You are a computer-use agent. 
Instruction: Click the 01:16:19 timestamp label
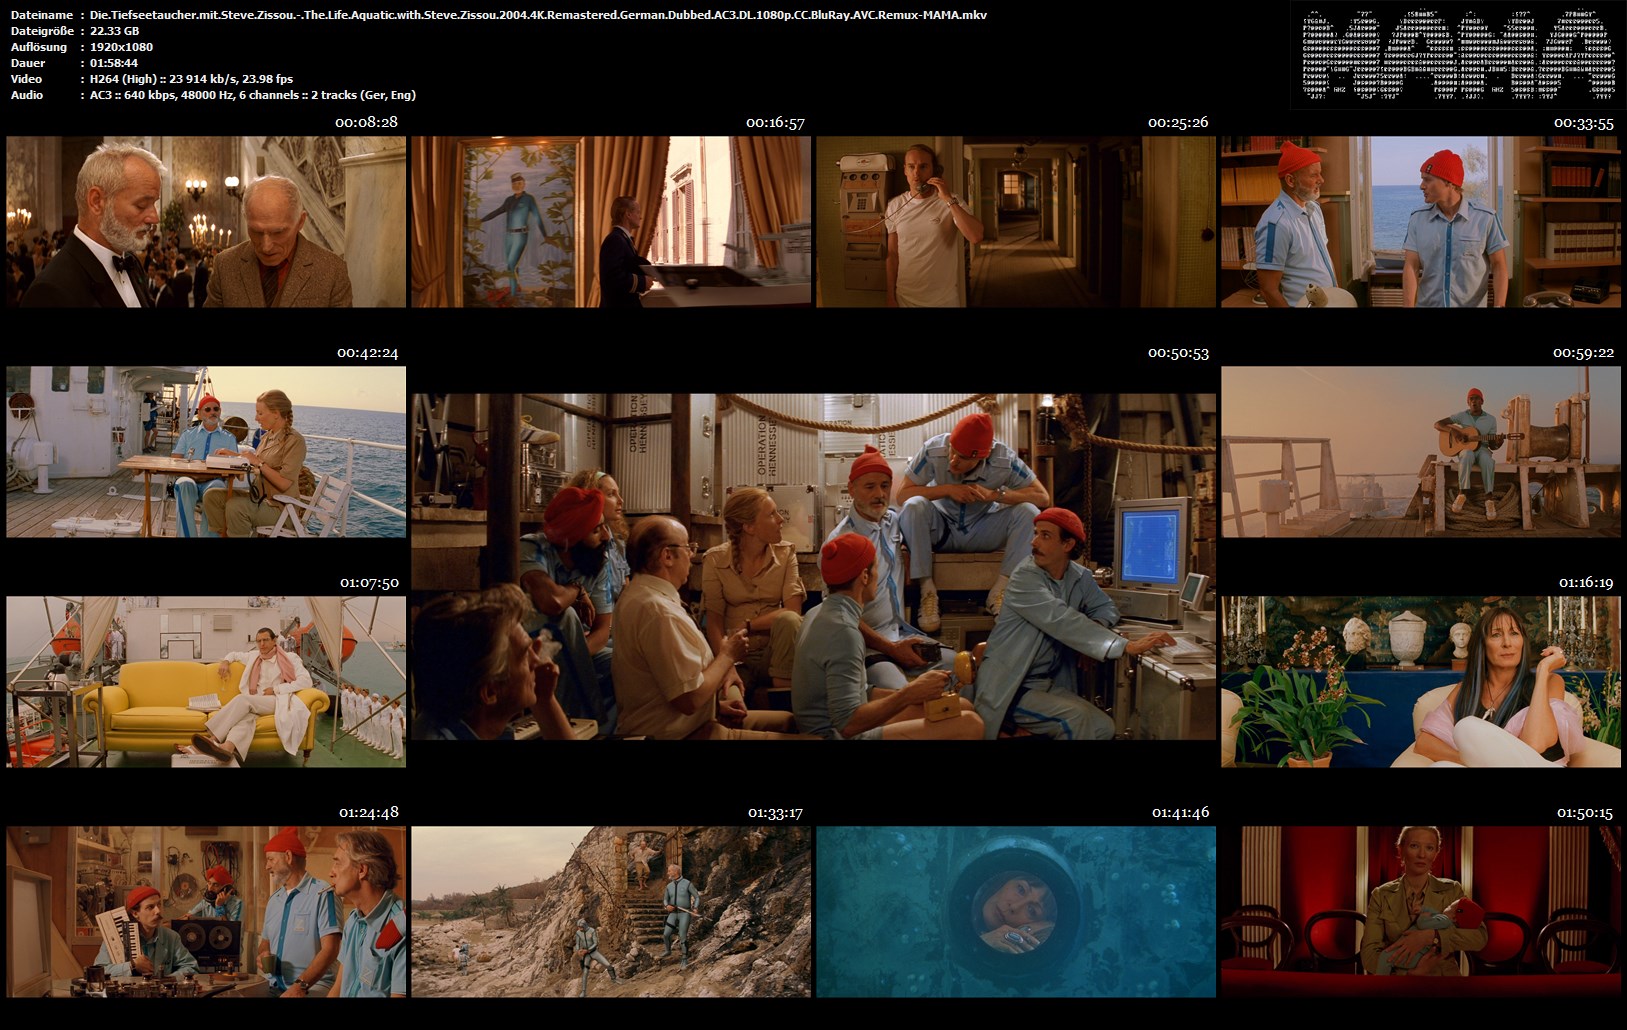pos(1586,582)
